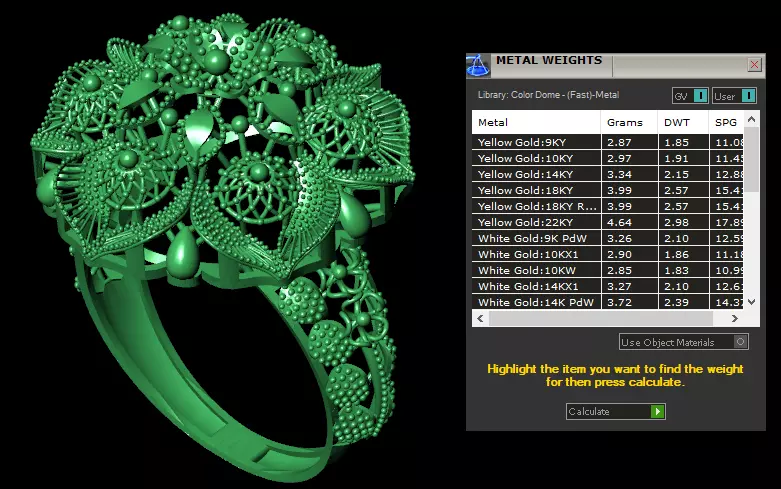This screenshot has width=781, height=489.
Task: Select the Yellow Gold:9KY row
Action: pos(608,142)
